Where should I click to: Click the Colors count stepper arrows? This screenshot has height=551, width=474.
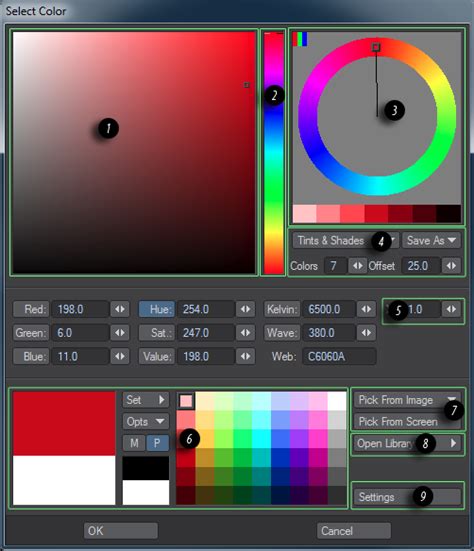pos(358,266)
